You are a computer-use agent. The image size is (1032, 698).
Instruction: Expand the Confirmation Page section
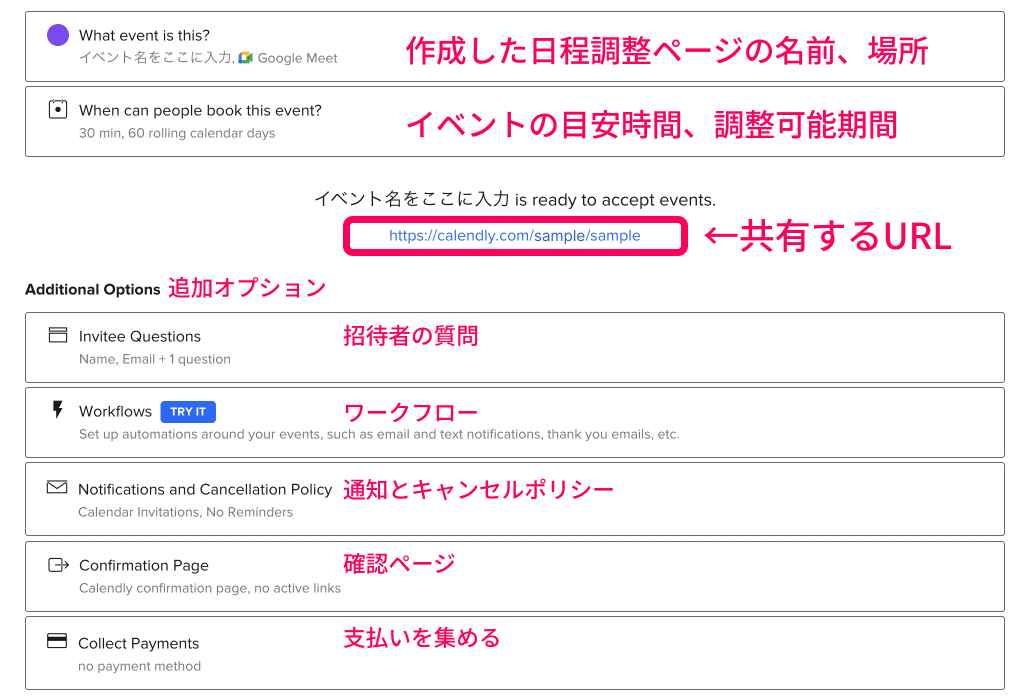point(515,576)
